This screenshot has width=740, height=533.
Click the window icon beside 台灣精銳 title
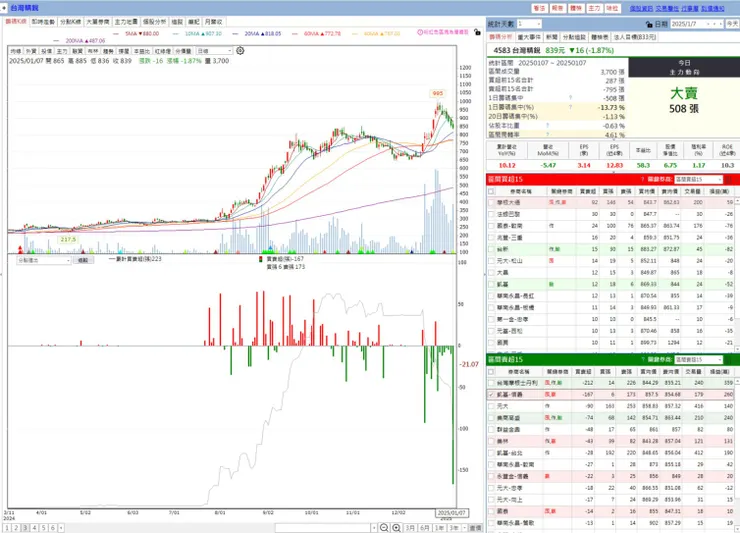tap(4, 8)
